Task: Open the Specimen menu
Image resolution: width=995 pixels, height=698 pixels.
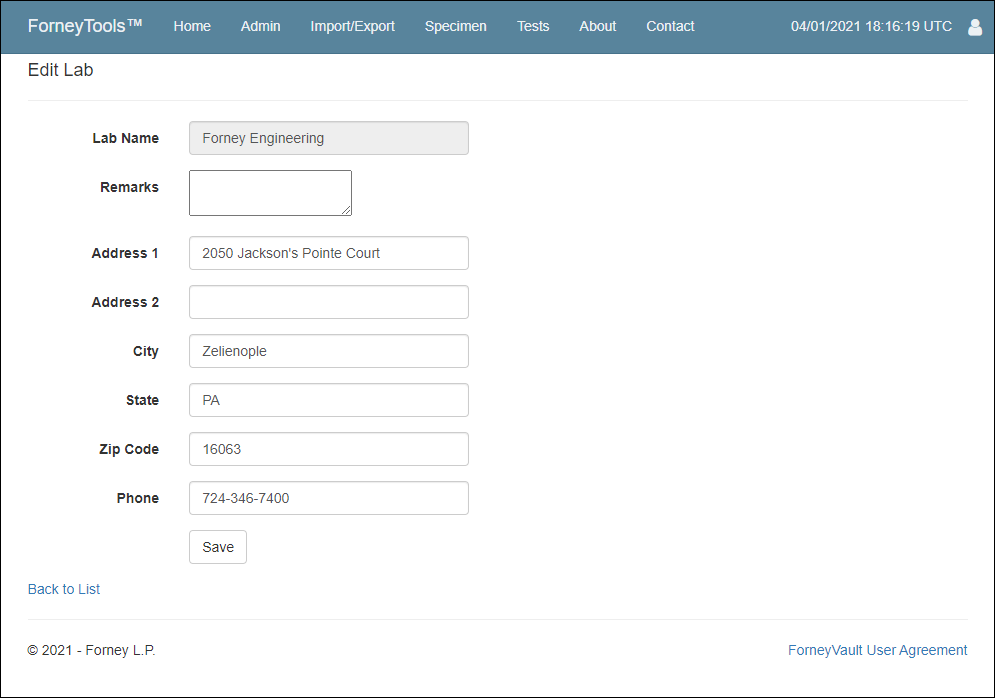Action: (456, 26)
